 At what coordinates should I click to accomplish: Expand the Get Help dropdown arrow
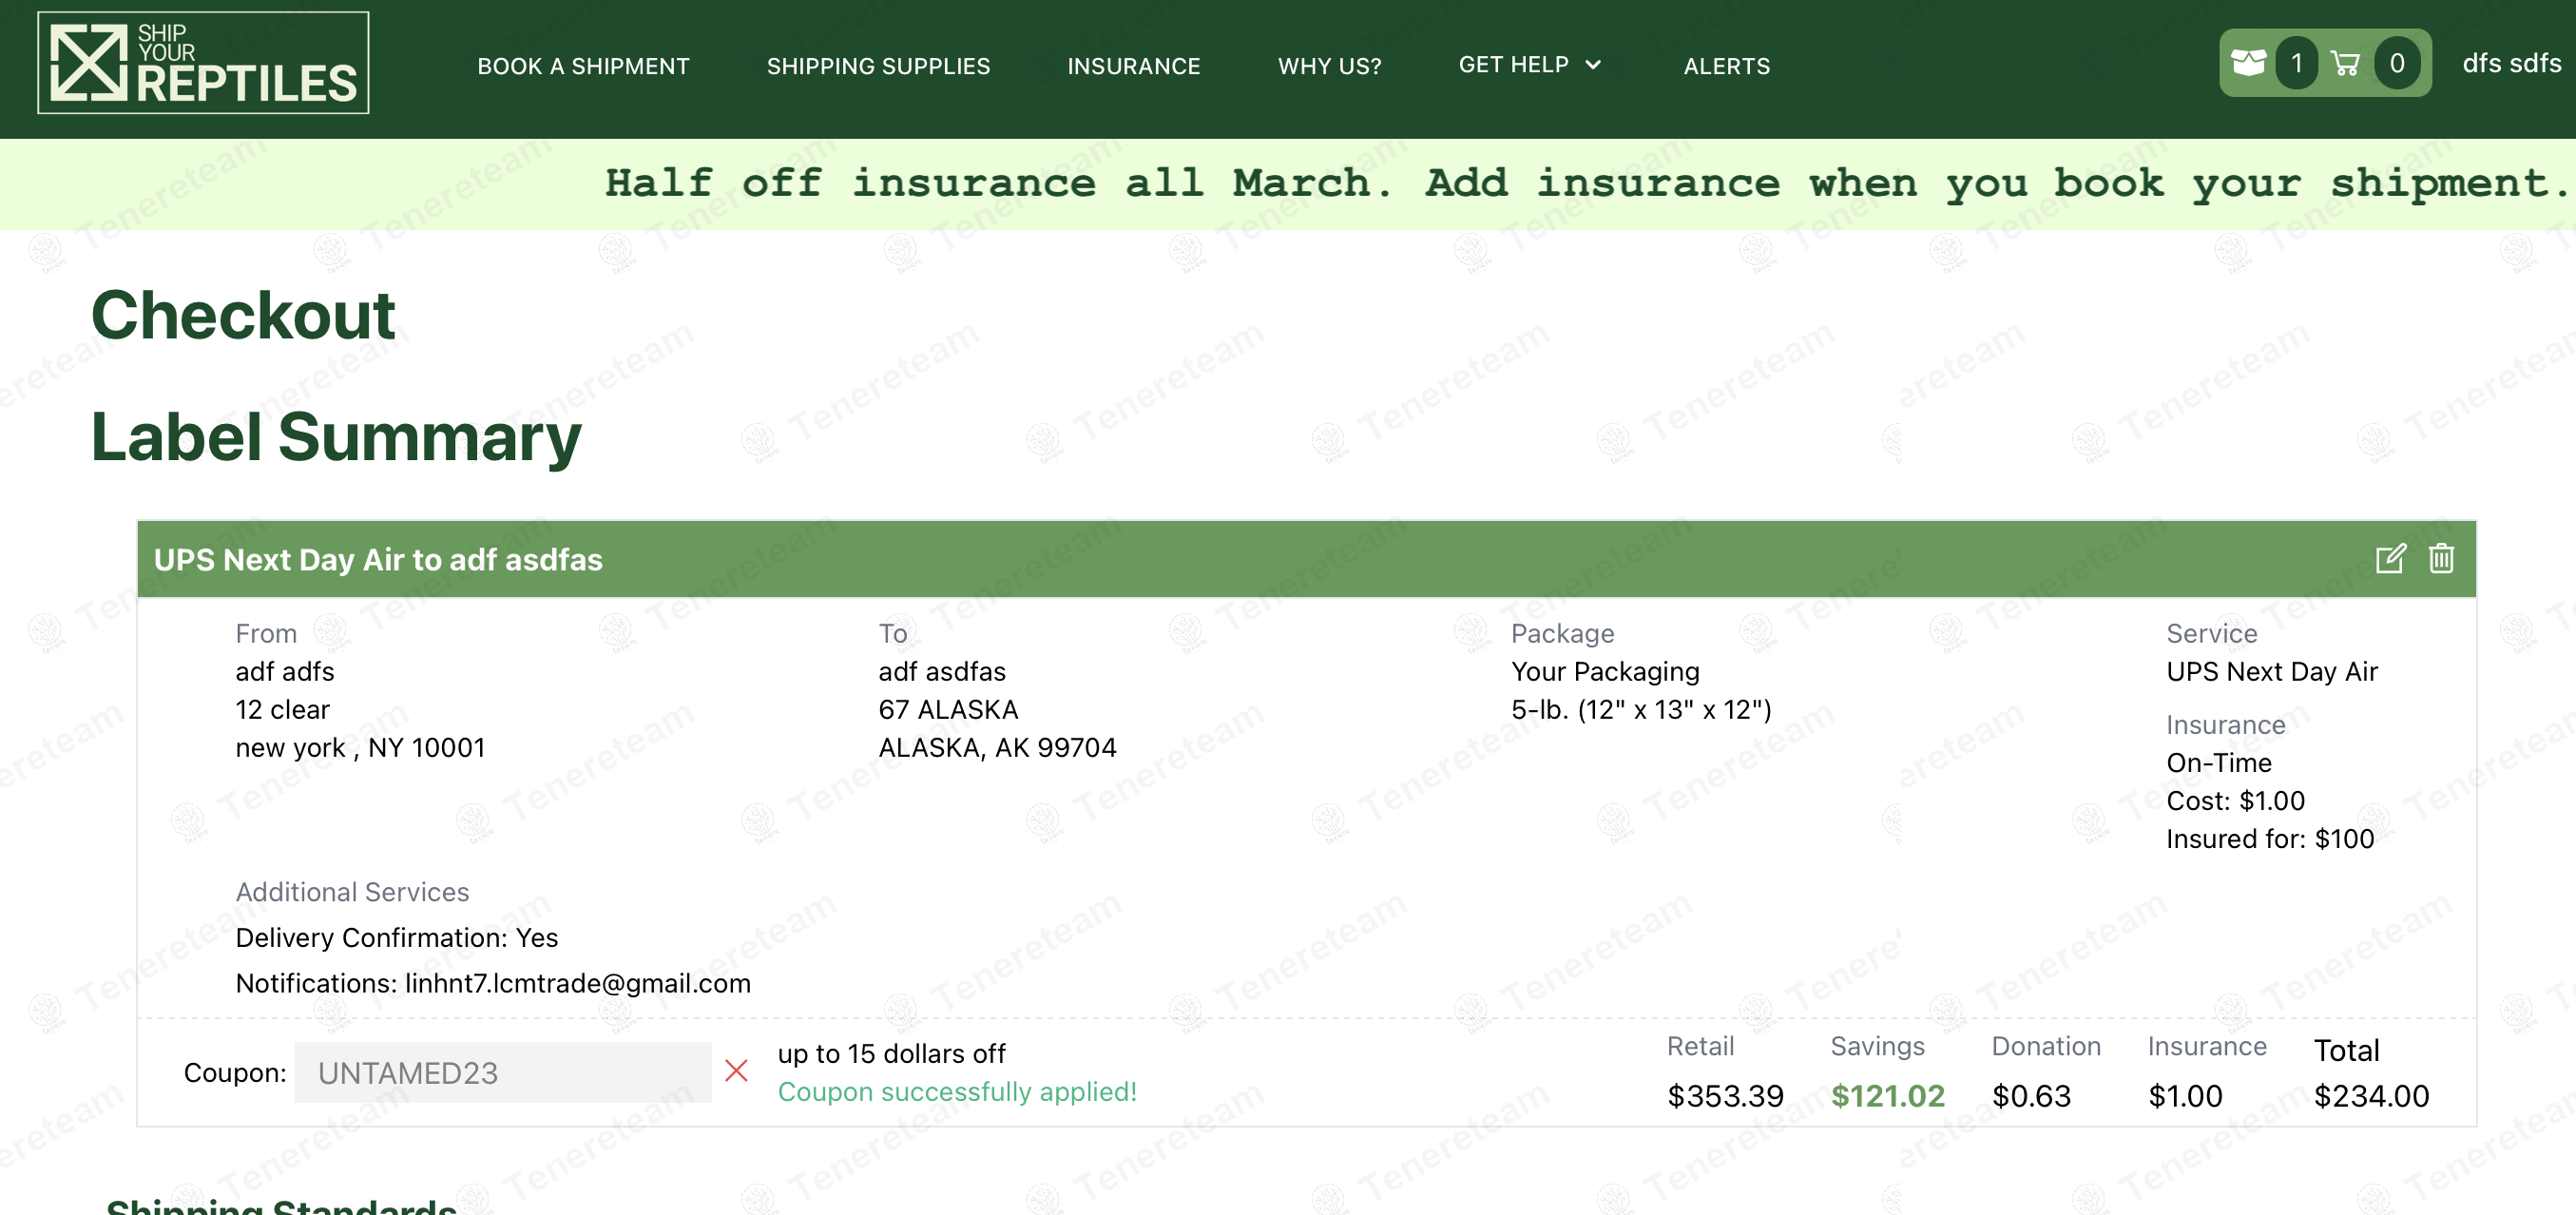coord(1593,65)
